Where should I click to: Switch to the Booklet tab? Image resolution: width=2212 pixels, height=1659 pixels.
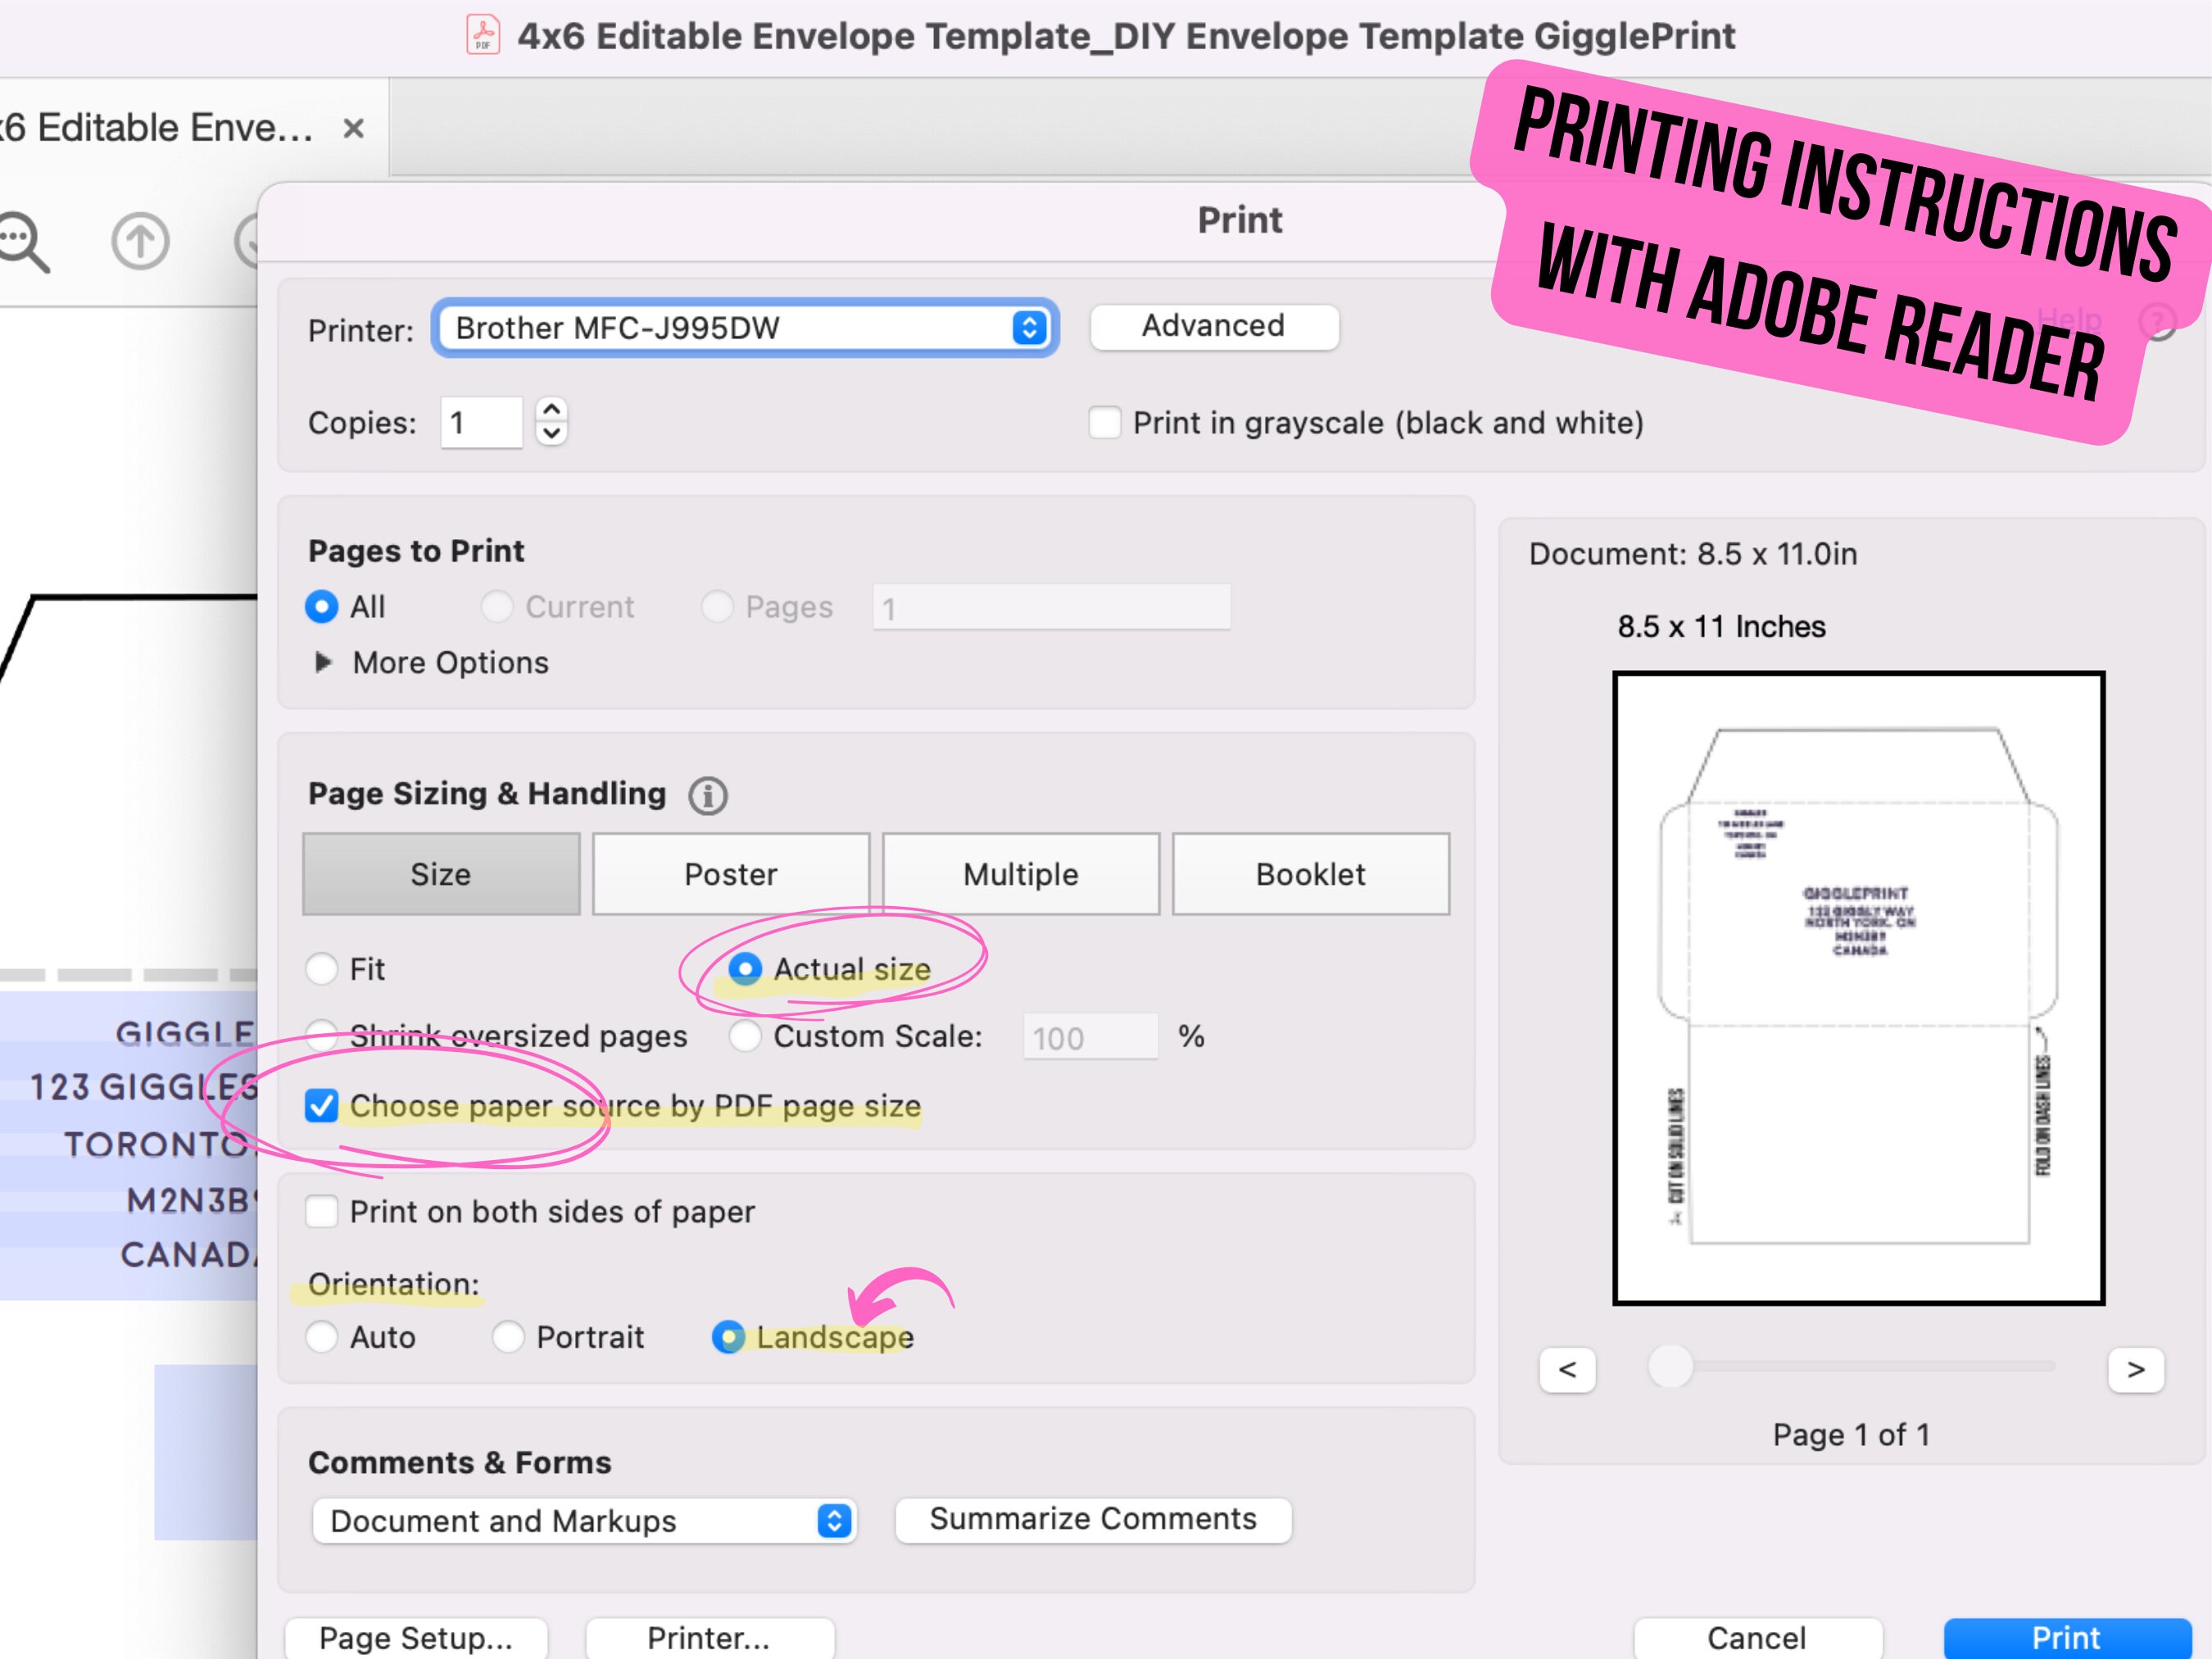1311,874
